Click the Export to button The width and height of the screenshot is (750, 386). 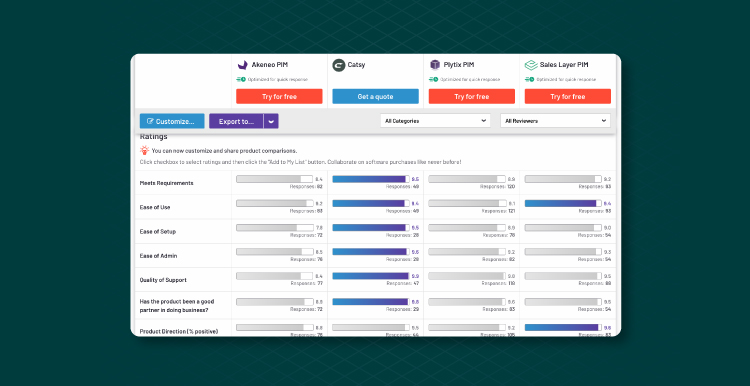[236, 121]
